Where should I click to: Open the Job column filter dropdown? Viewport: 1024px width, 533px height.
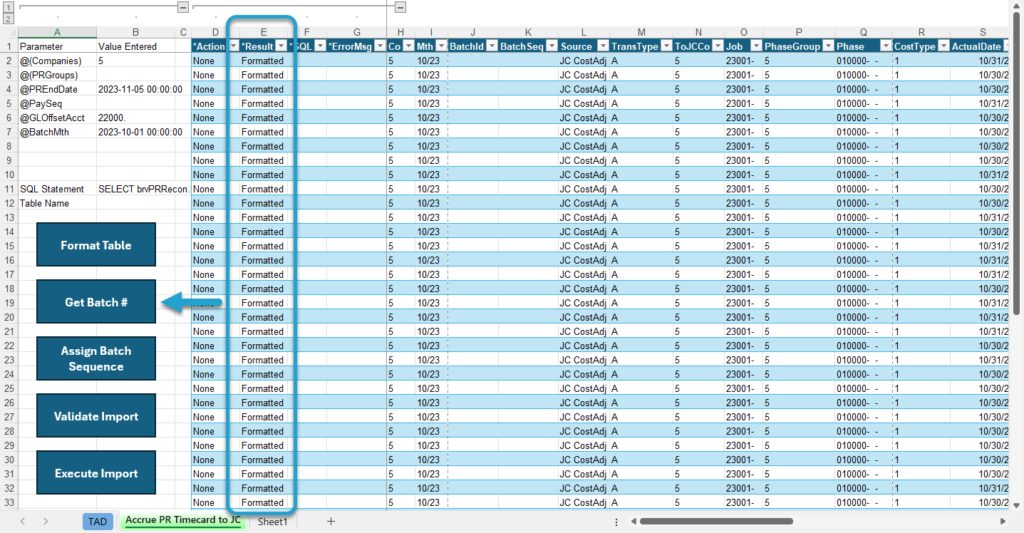(x=756, y=46)
